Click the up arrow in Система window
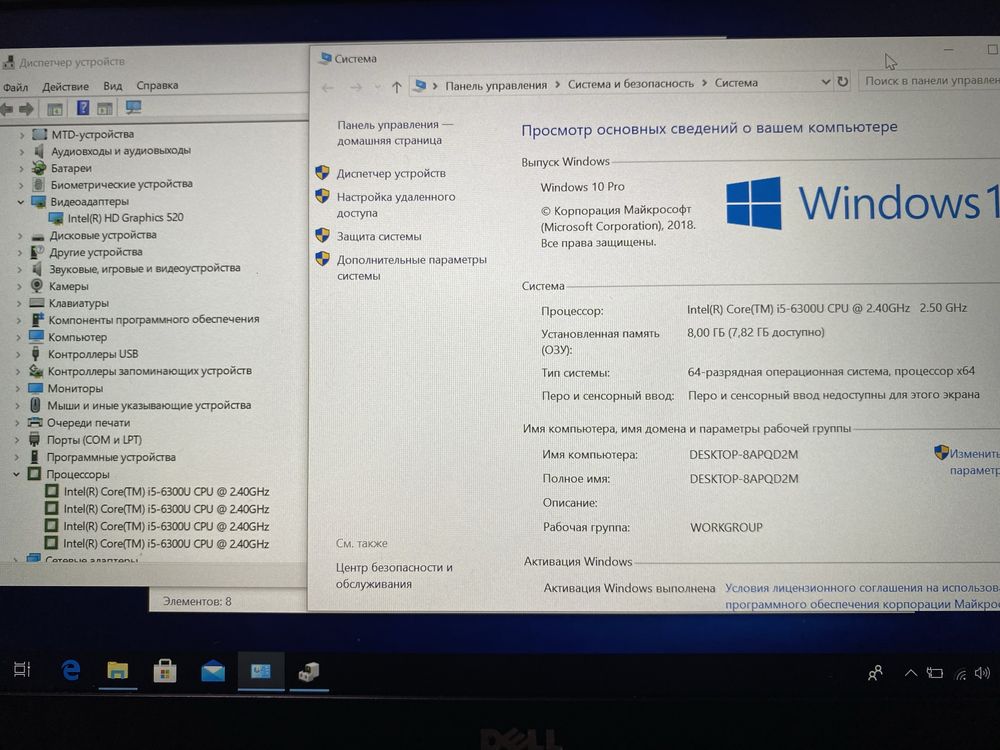The width and height of the screenshot is (1000, 750). (397, 87)
